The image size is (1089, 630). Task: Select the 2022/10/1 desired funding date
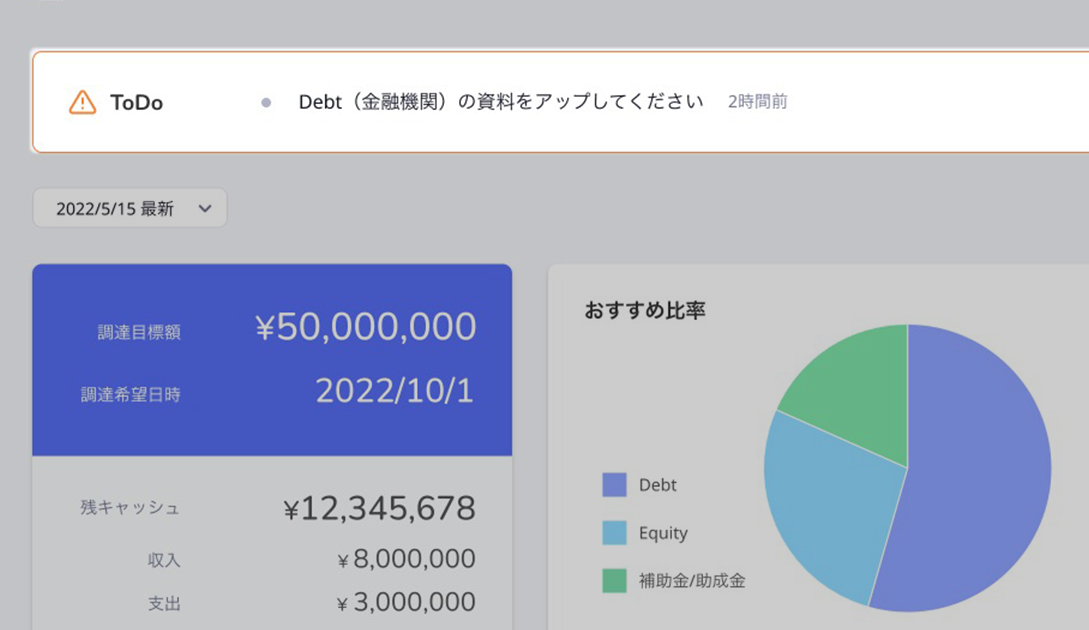point(394,391)
